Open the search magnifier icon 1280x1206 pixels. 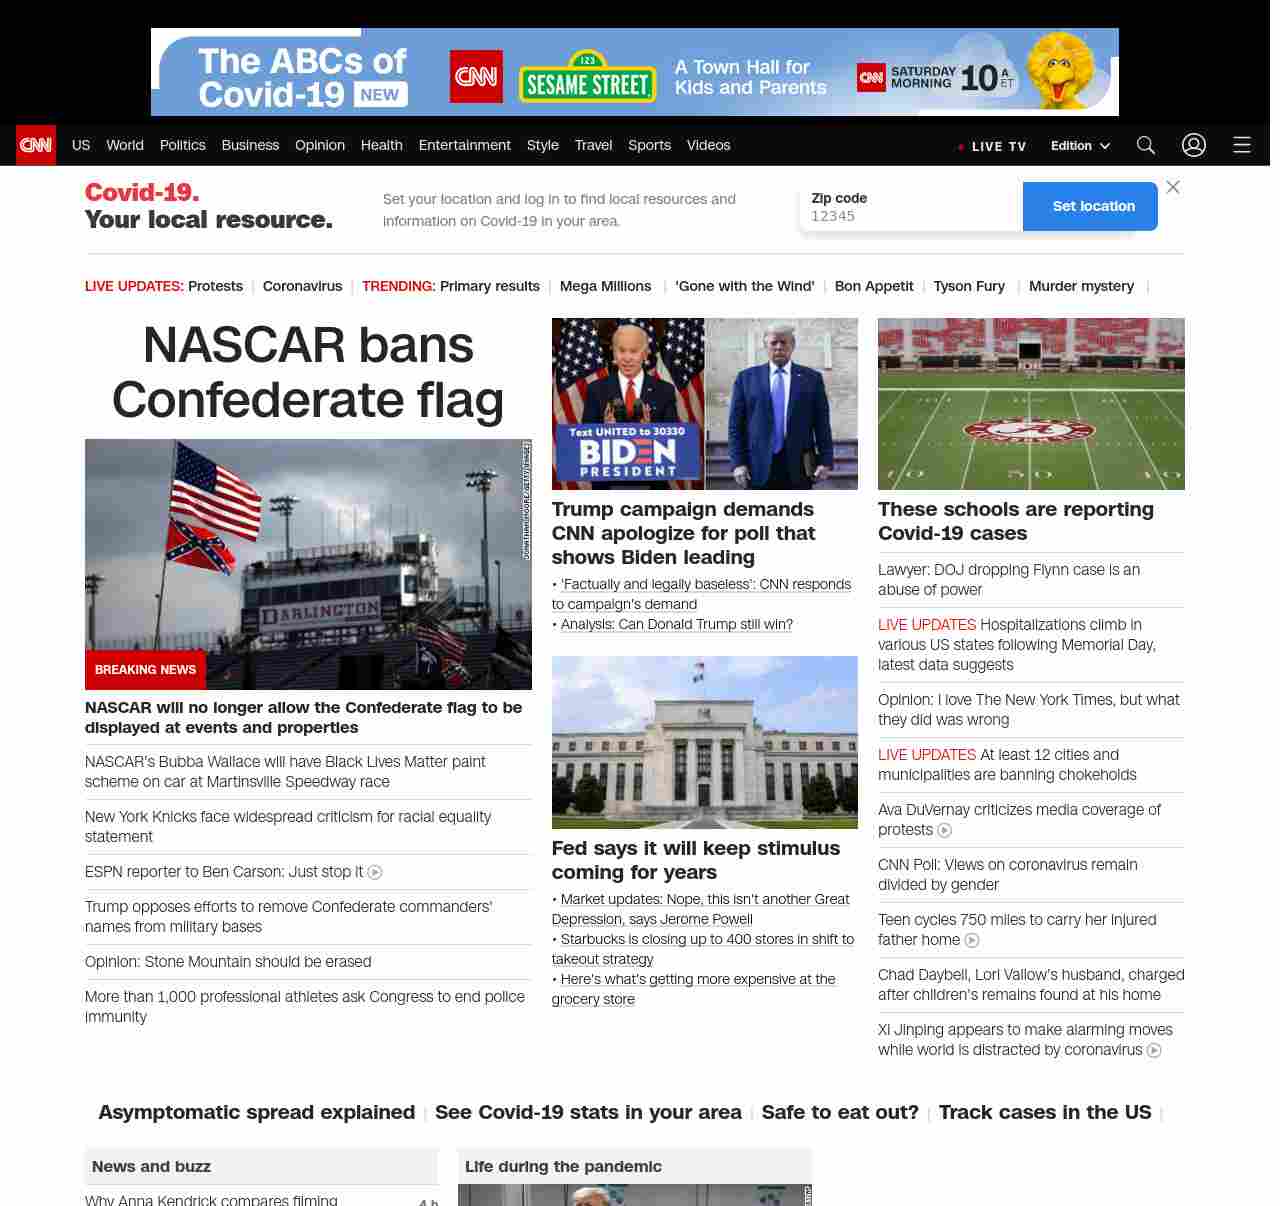pyautogui.click(x=1145, y=145)
